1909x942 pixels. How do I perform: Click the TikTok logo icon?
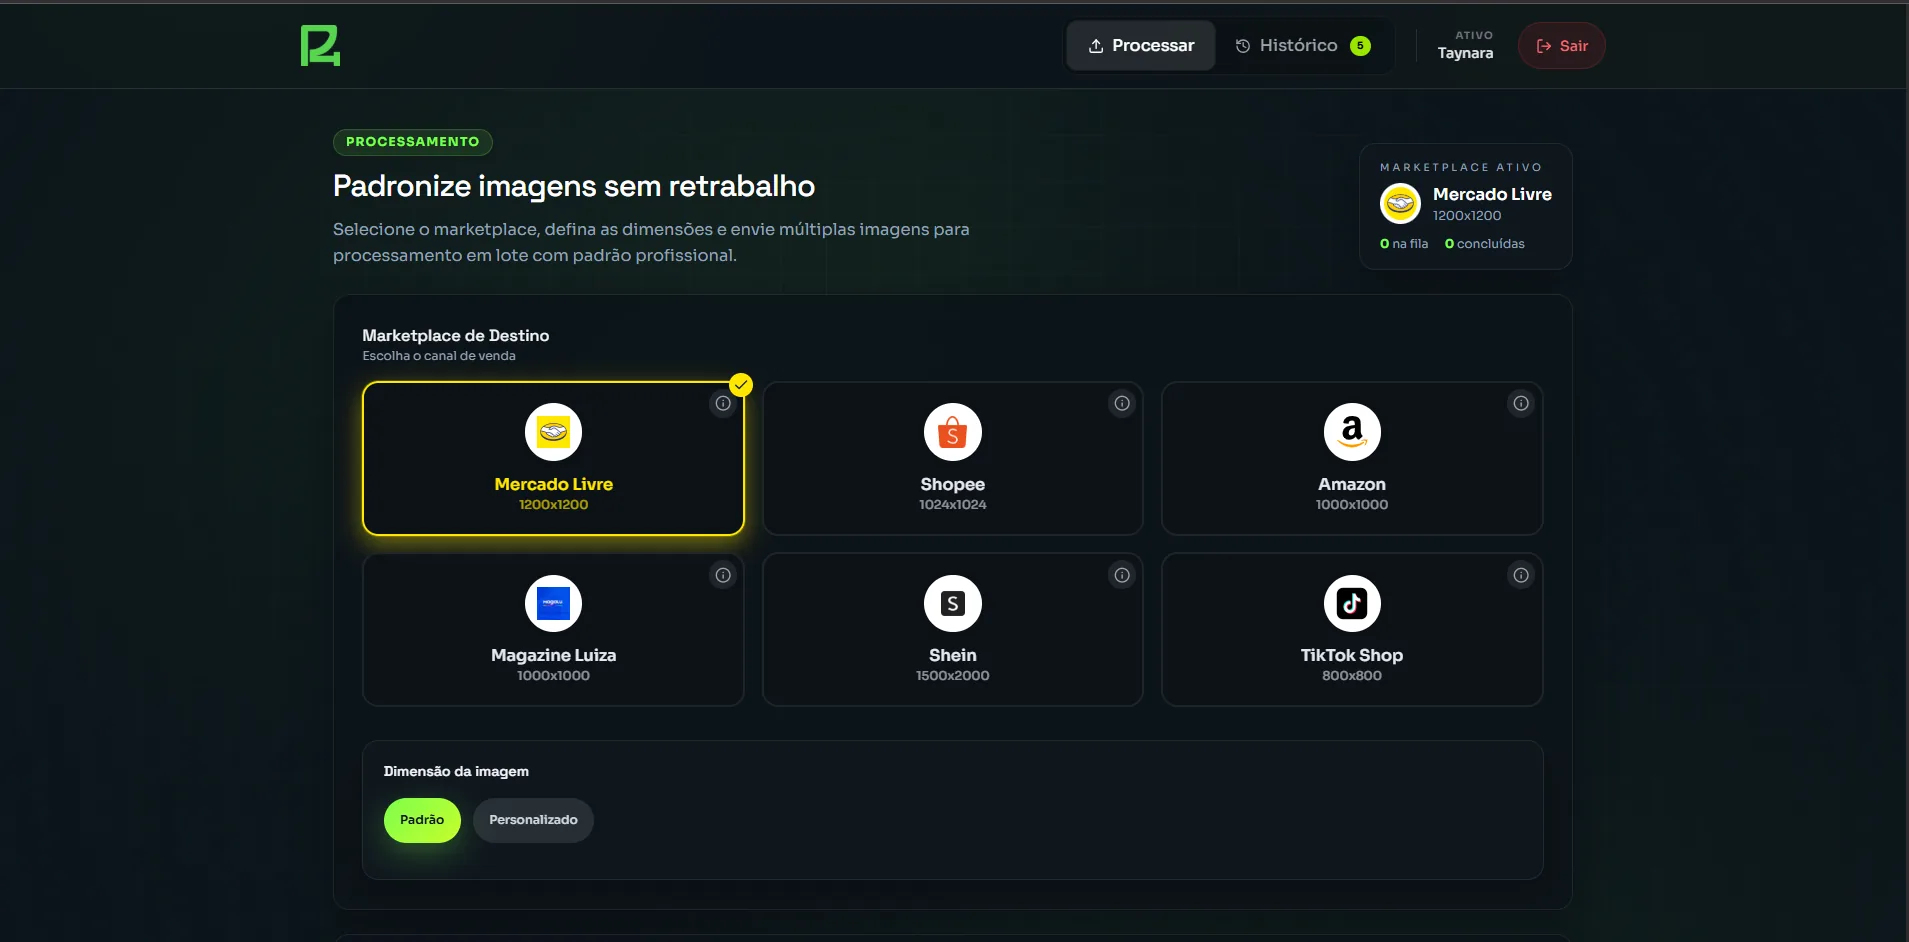click(x=1352, y=603)
